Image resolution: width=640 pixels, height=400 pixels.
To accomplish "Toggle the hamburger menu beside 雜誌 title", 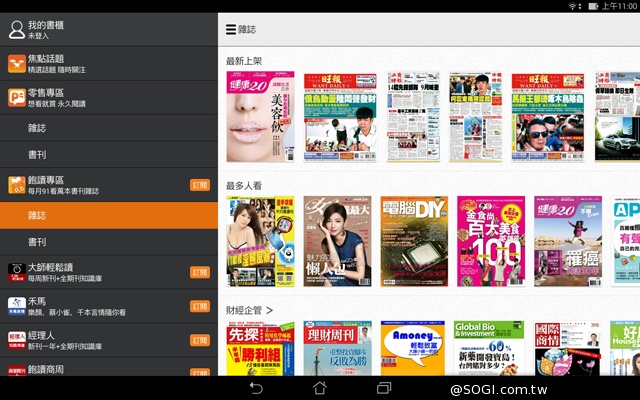I will (x=231, y=31).
